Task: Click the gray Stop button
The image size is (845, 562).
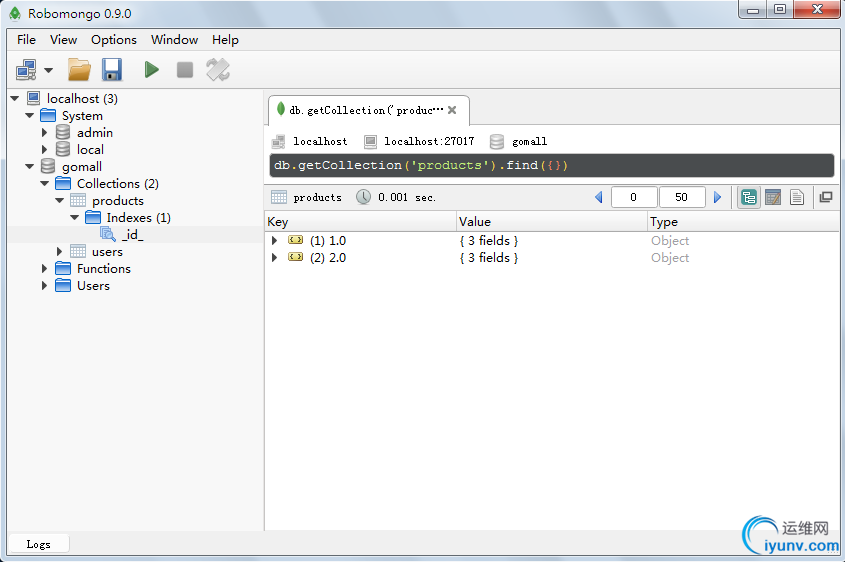Action: point(185,70)
